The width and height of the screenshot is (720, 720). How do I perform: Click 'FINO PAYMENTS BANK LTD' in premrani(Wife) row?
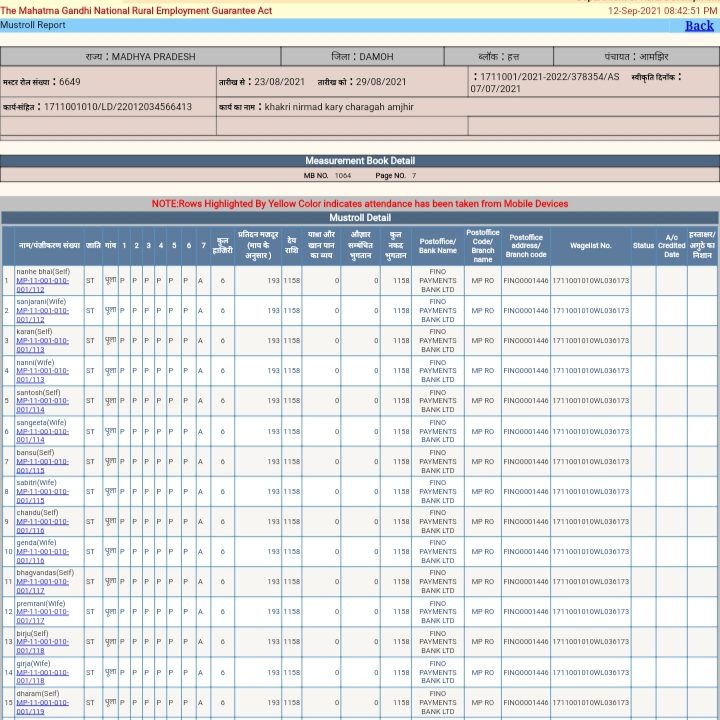(438, 612)
